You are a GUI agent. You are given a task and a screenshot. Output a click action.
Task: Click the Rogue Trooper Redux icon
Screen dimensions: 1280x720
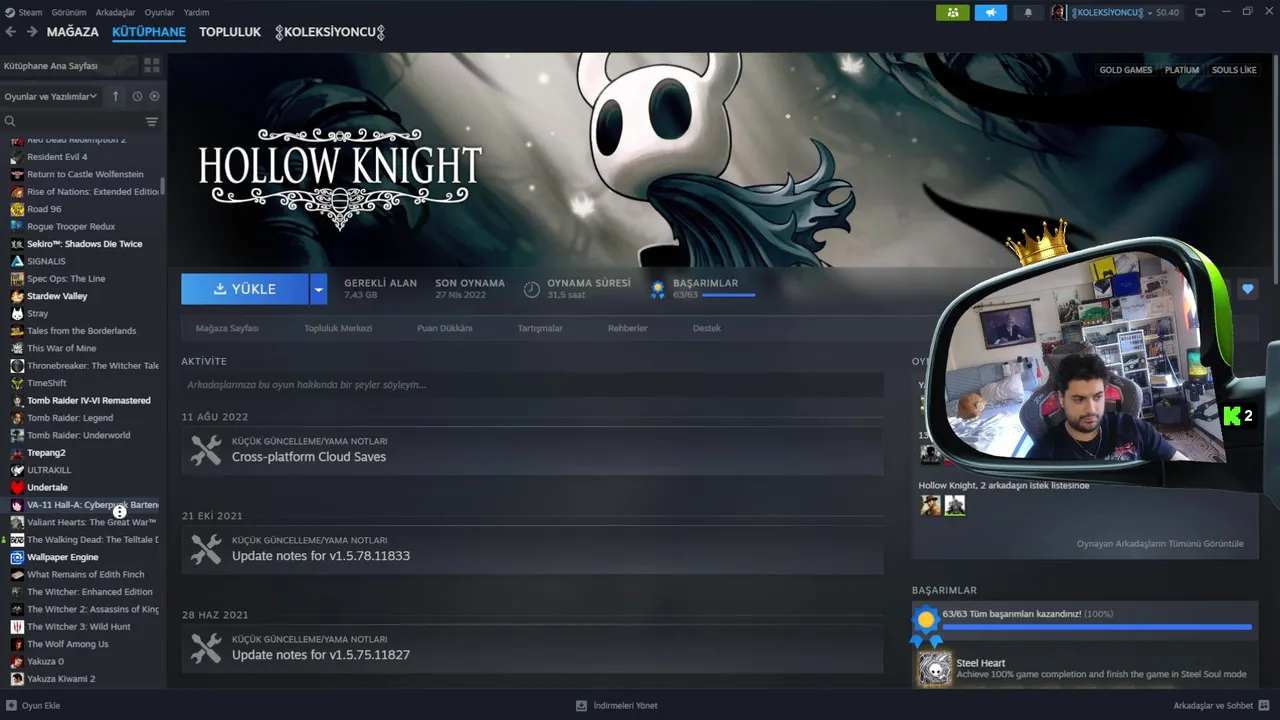tap(17, 226)
